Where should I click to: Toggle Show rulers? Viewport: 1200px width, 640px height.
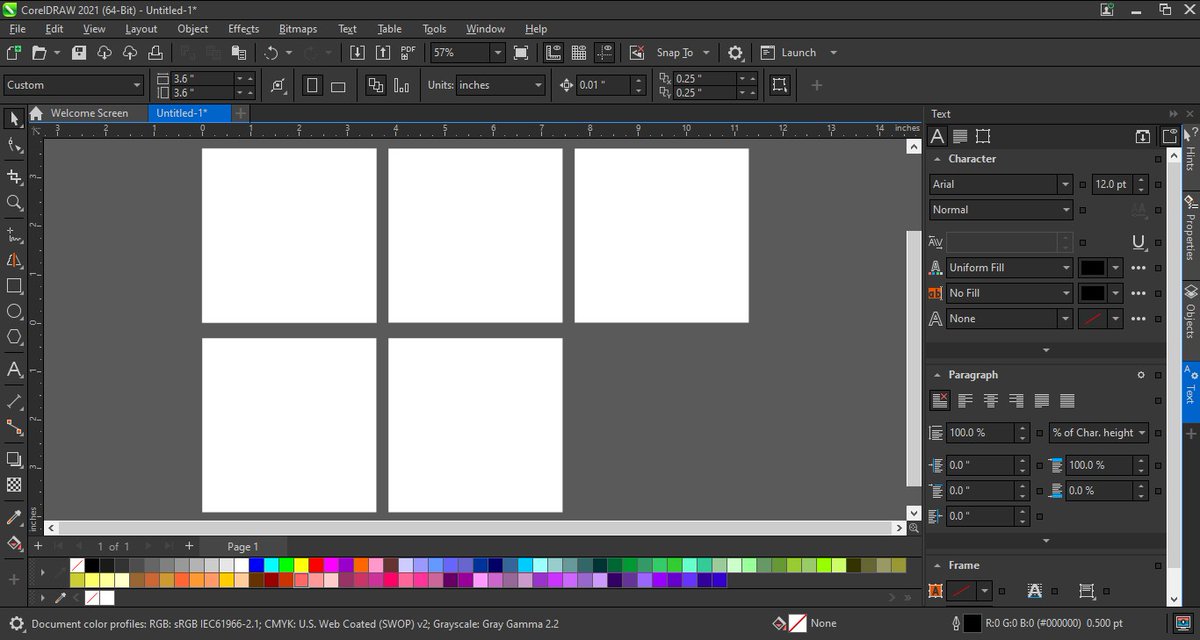tap(553, 53)
